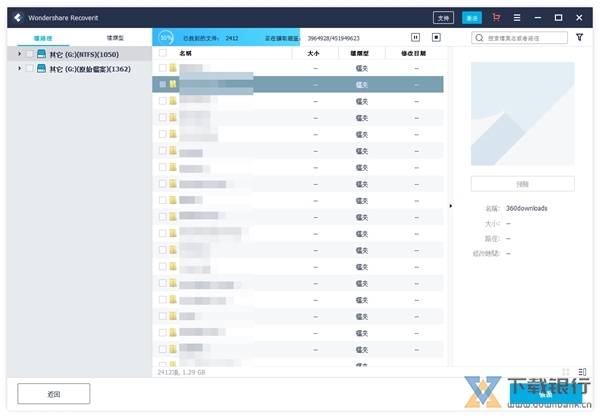Switch to the thumbnail grid view icon
The width and height of the screenshot is (600, 417).
566,372
